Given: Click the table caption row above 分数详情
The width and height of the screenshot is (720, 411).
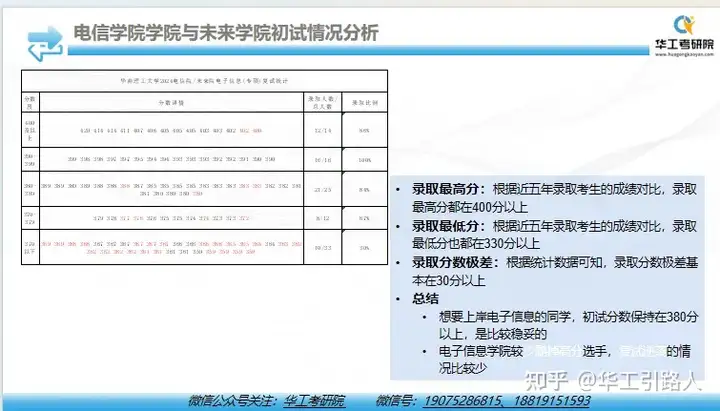Looking at the screenshot, I should [x=204, y=81].
